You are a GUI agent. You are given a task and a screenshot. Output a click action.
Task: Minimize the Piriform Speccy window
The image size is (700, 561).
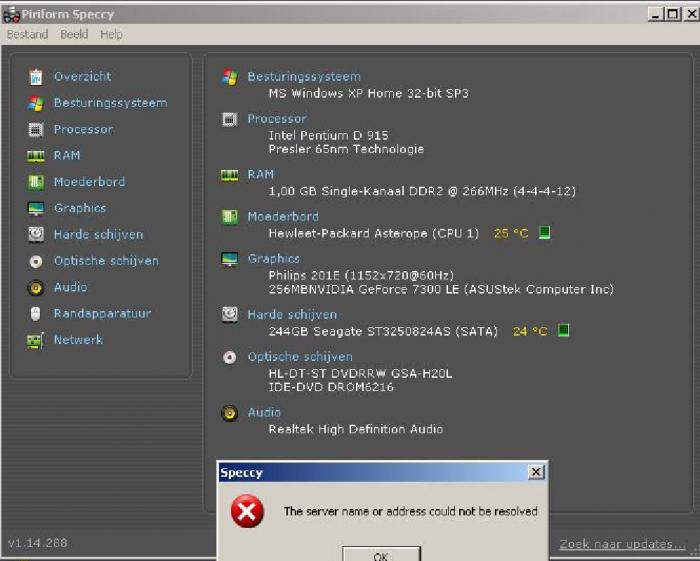pos(655,14)
